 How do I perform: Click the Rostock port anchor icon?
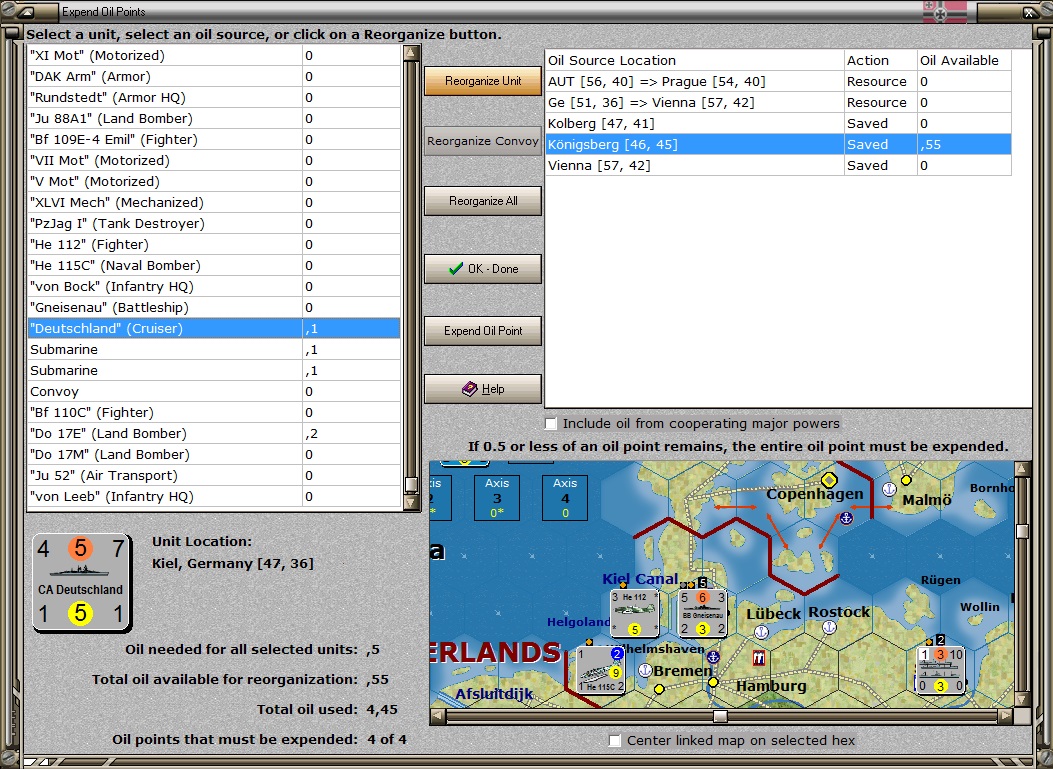(829, 627)
